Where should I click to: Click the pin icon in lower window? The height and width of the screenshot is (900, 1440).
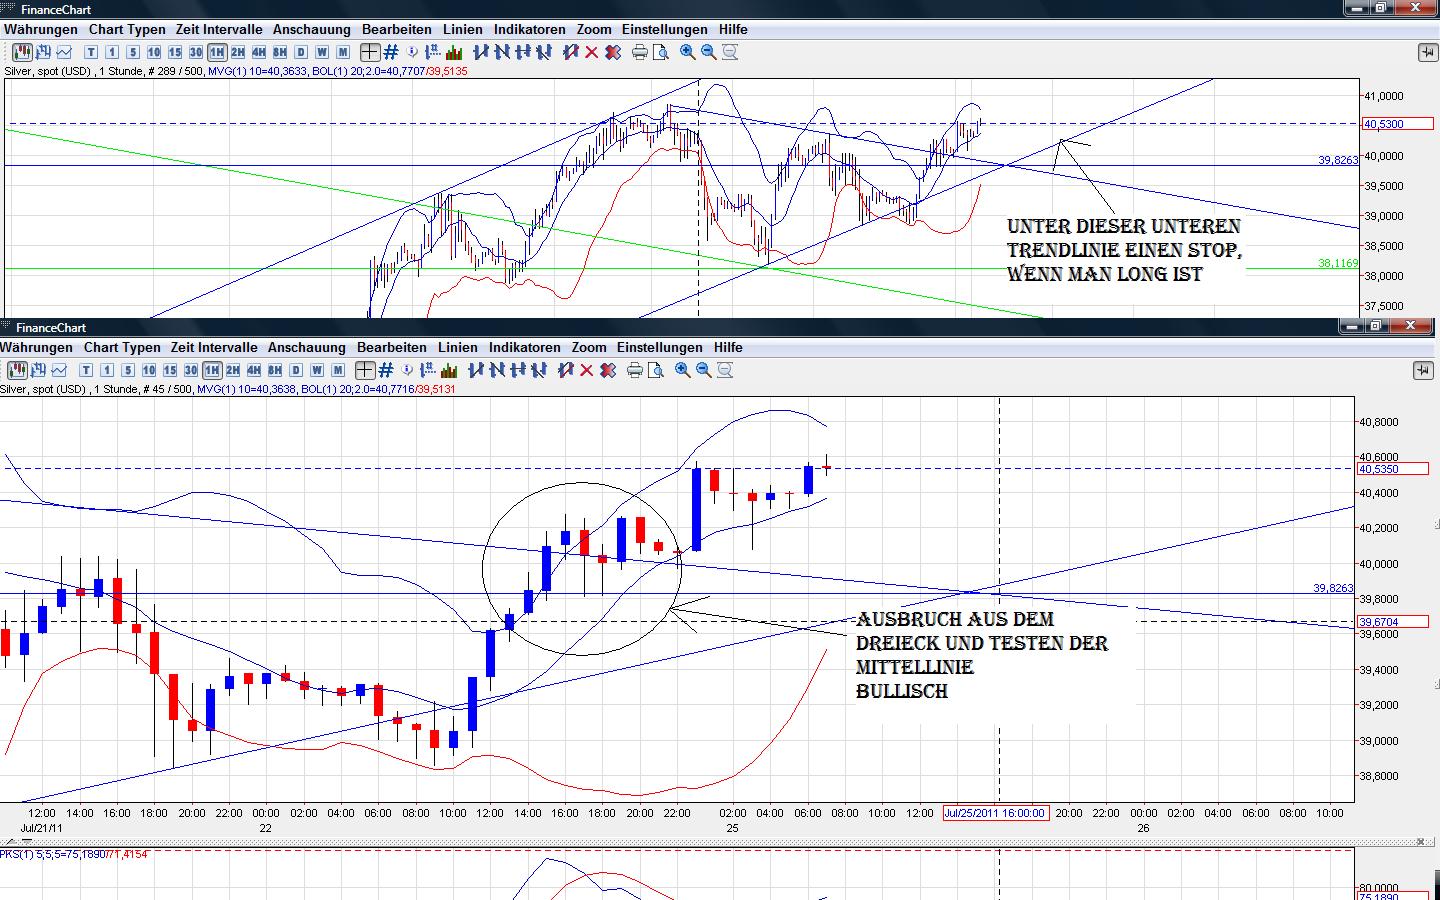[1423, 370]
